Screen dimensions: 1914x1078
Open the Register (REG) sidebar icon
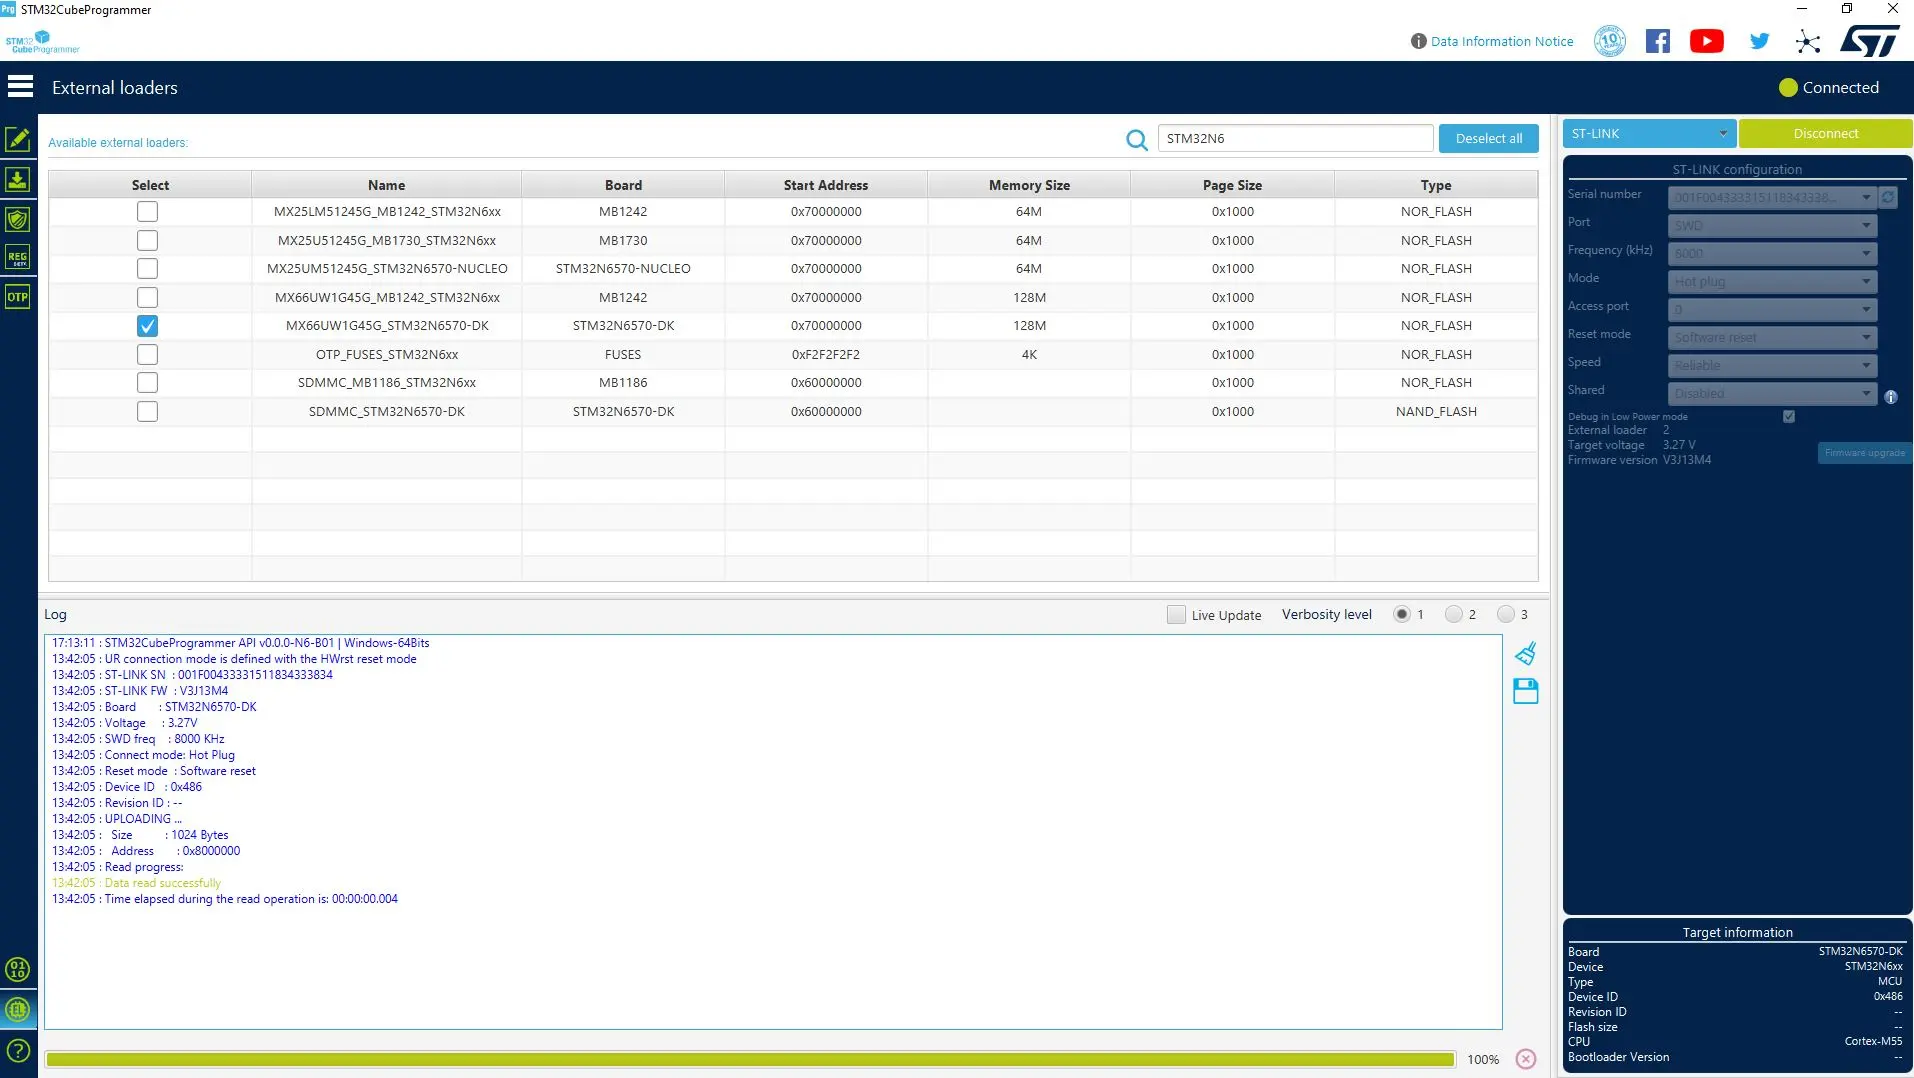18,258
